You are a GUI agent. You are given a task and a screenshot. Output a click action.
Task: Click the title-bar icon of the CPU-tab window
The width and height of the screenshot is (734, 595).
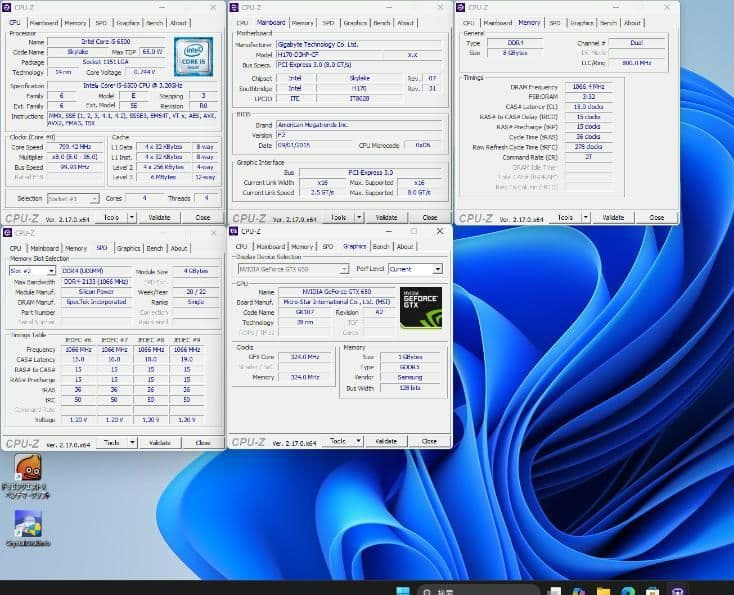[x=7, y=7]
